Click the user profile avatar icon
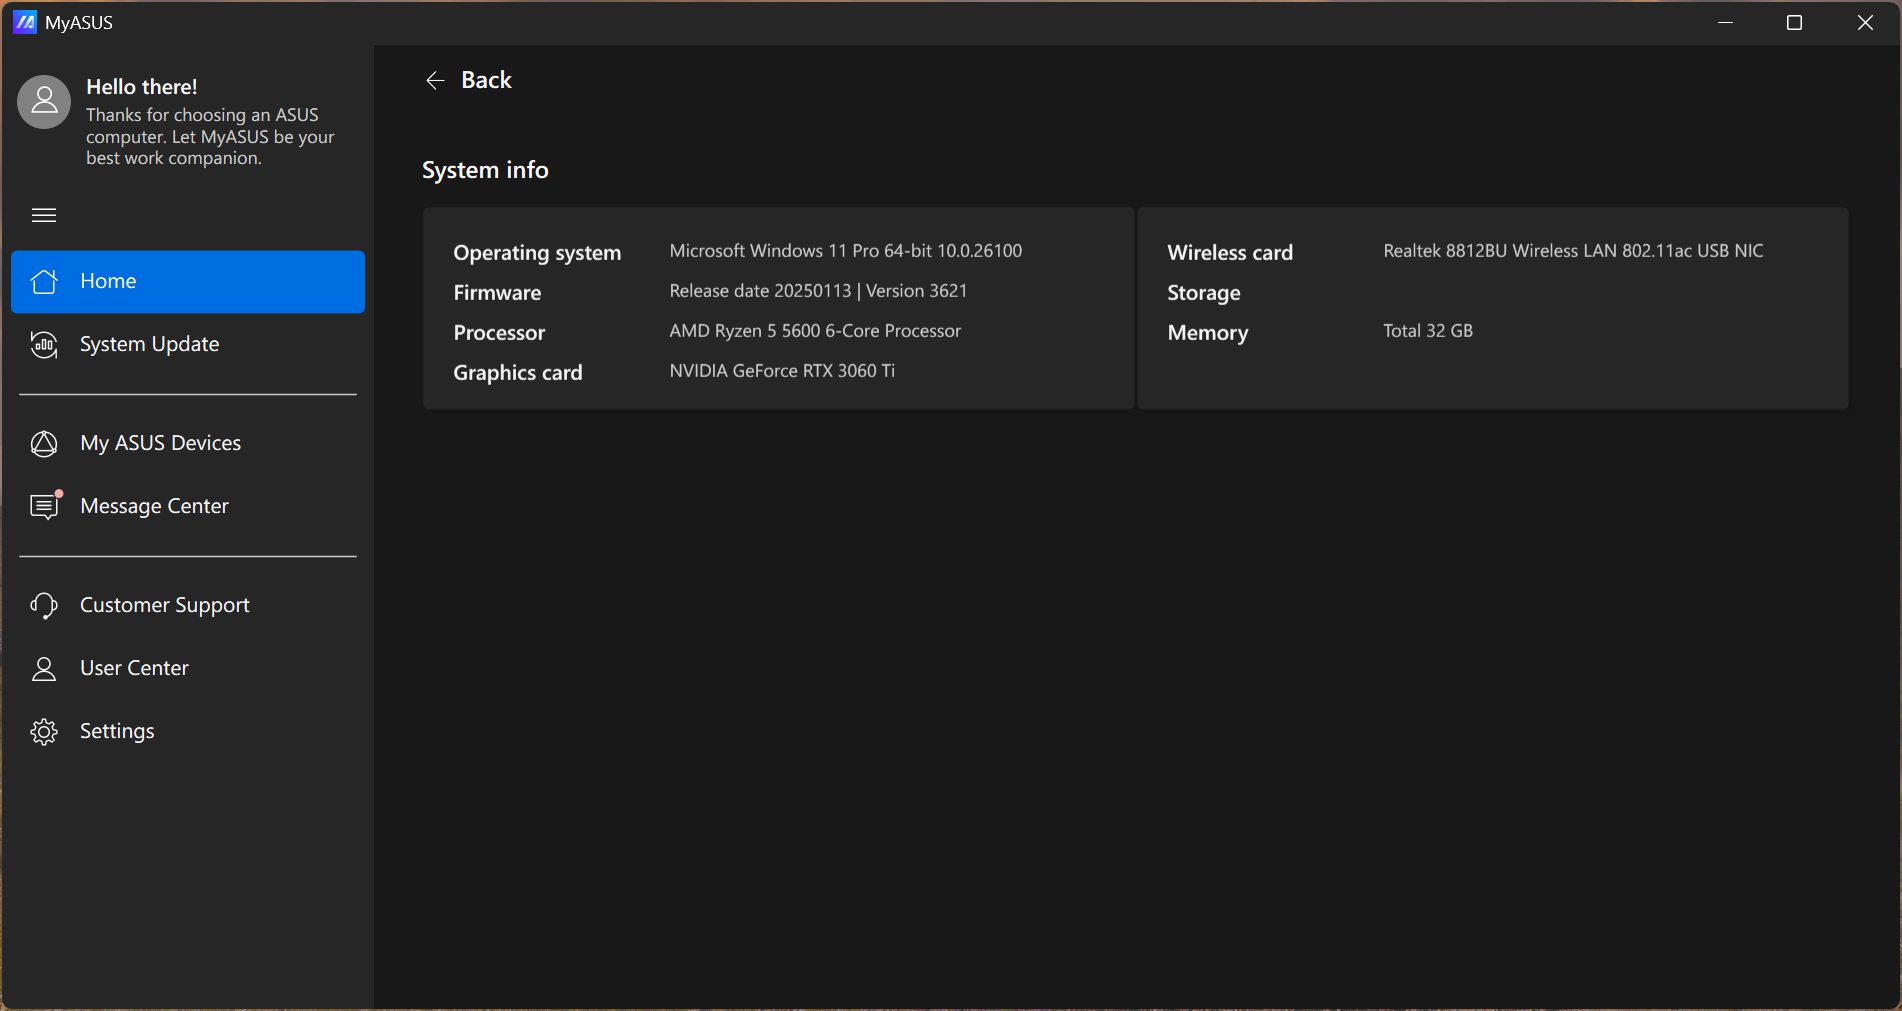Viewport: 1902px width, 1011px height. tap(44, 102)
